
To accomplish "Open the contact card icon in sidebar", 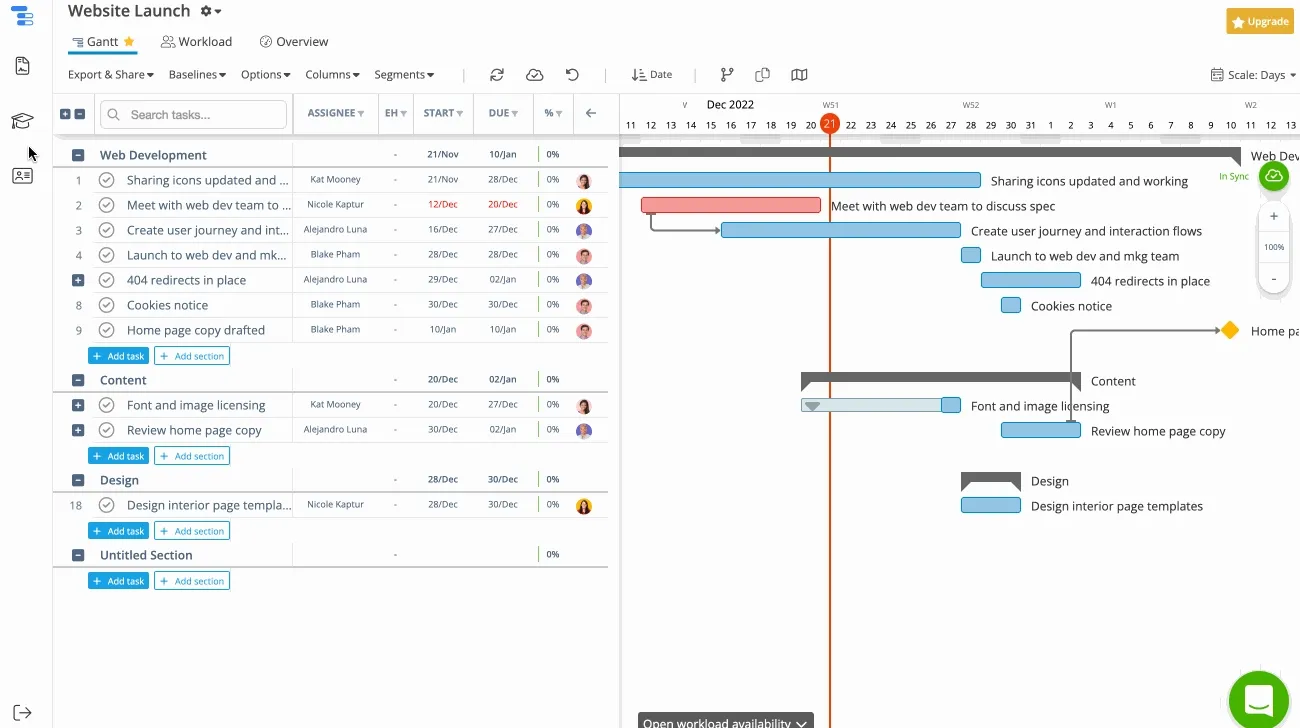I will [22, 176].
